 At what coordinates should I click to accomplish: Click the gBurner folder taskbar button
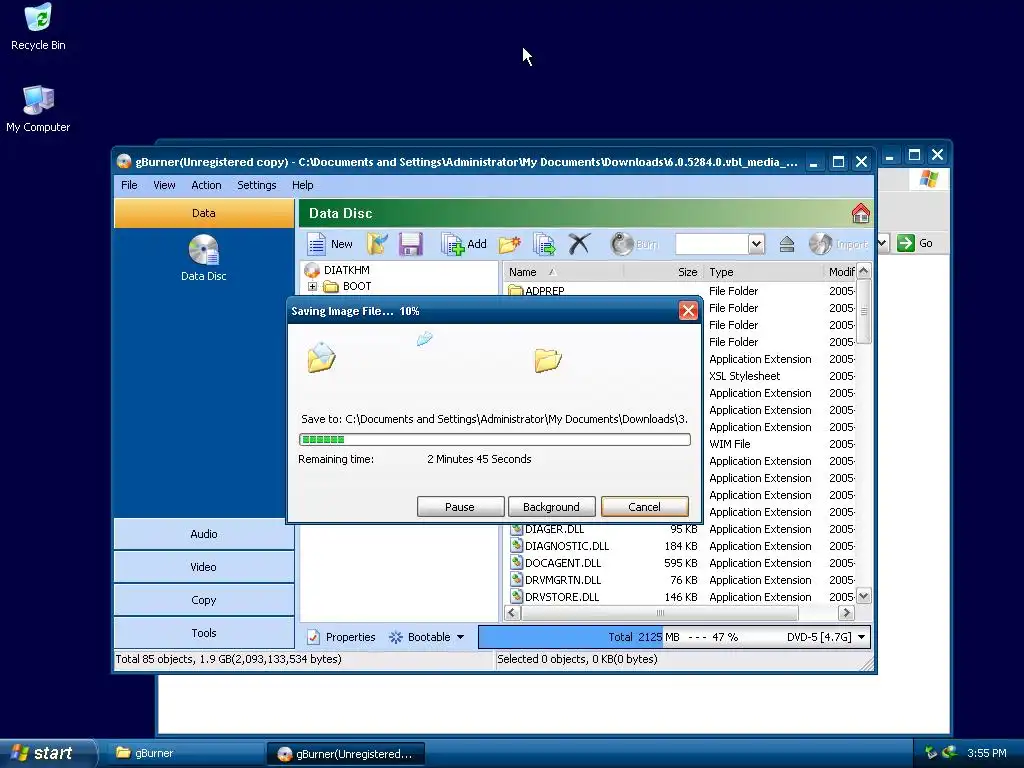click(186, 753)
